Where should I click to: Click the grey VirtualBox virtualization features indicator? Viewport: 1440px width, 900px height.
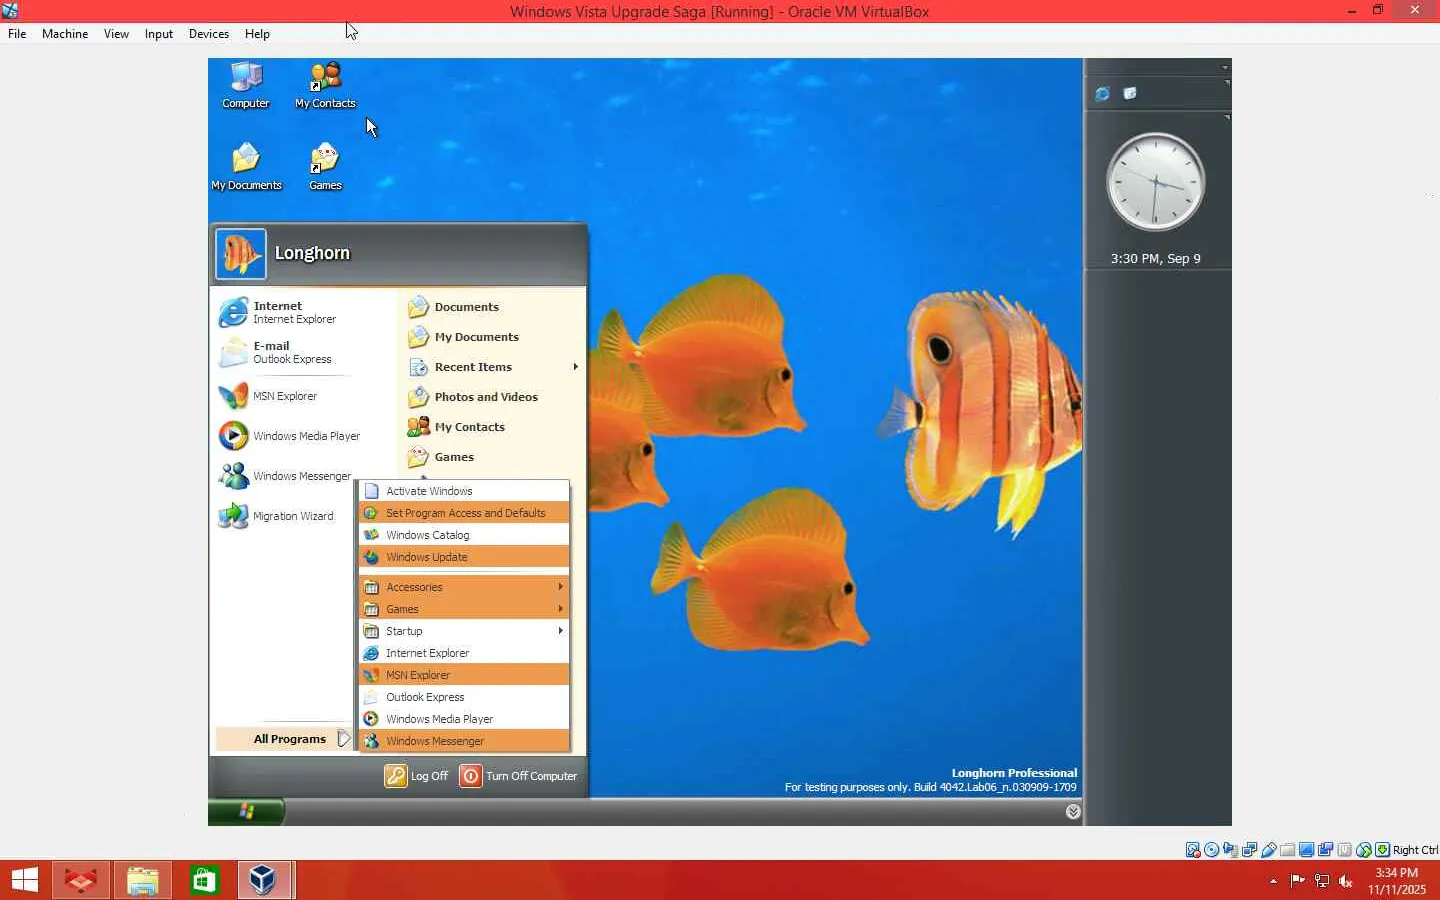click(x=1345, y=850)
